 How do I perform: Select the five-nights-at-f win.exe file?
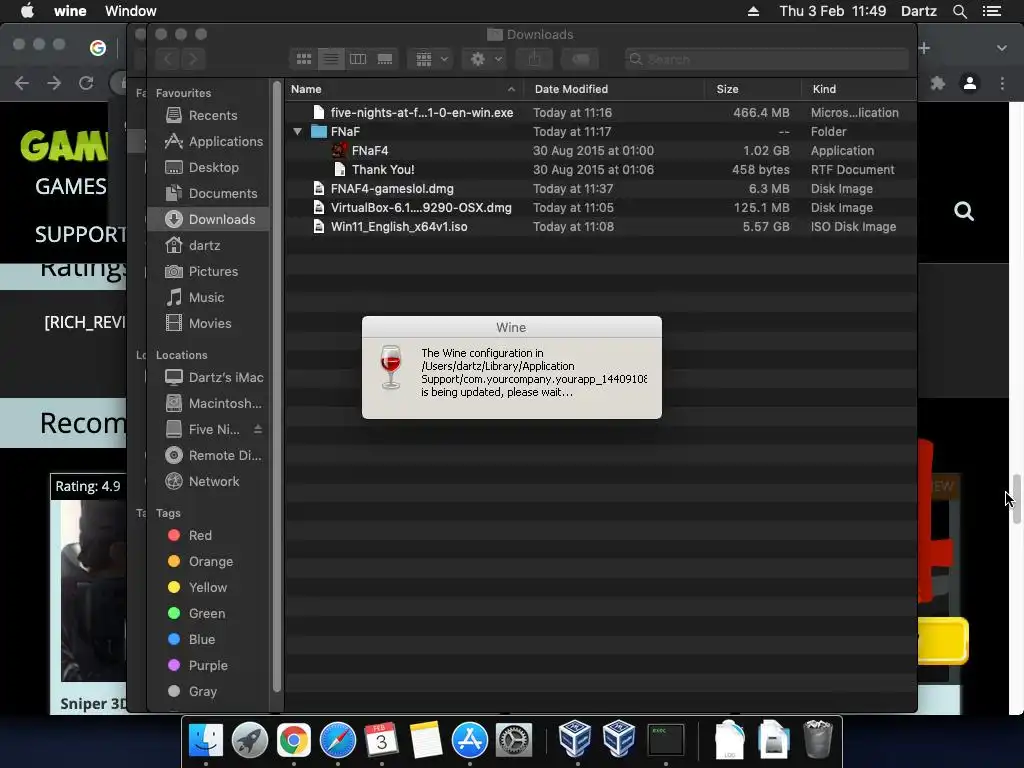click(x=601, y=112)
